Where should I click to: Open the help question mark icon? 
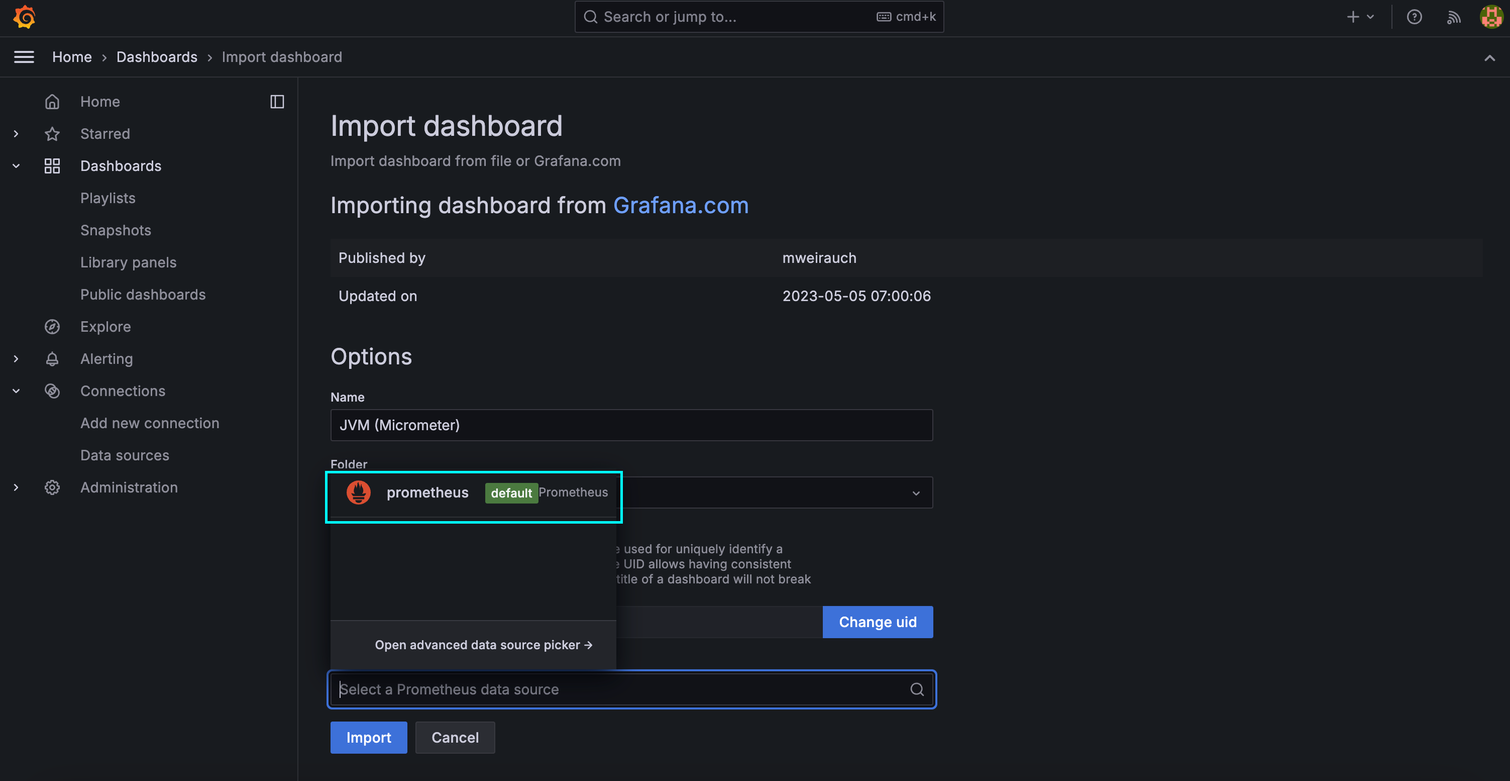1414,17
